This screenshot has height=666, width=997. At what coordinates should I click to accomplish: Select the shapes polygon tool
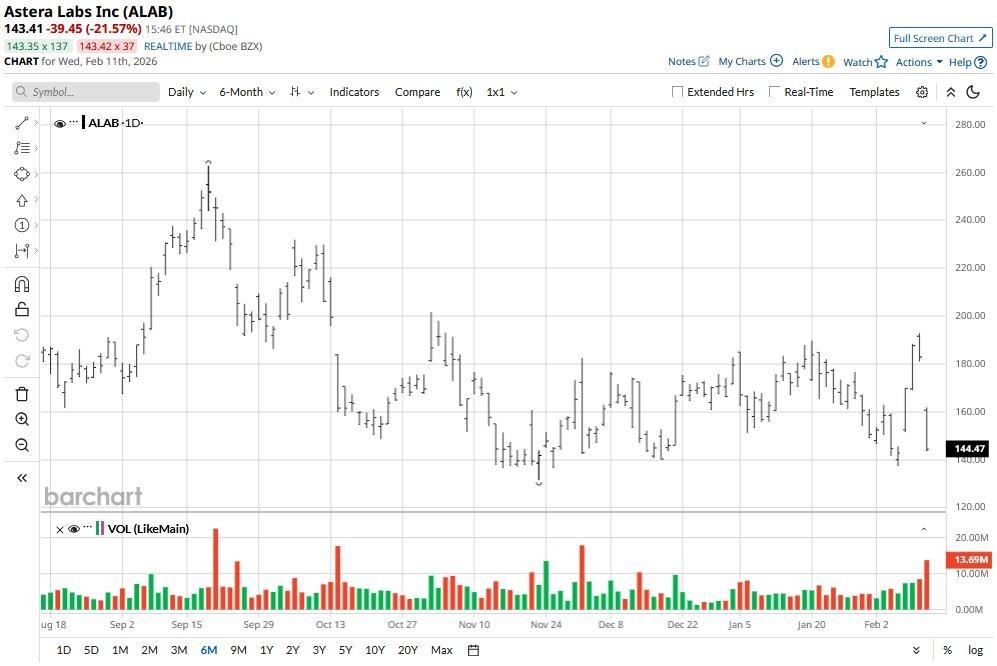point(22,174)
